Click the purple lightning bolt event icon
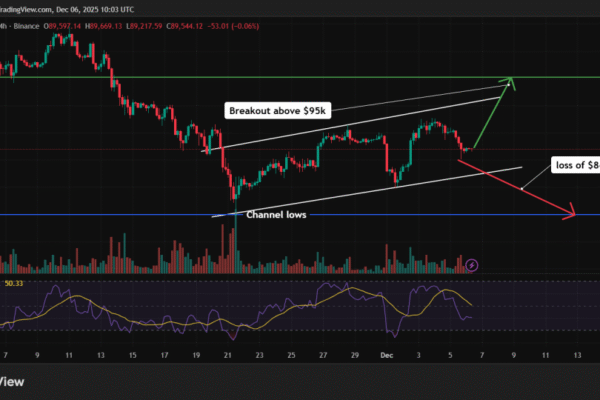600x400 pixels. pyautogui.click(x=472, y=265)
